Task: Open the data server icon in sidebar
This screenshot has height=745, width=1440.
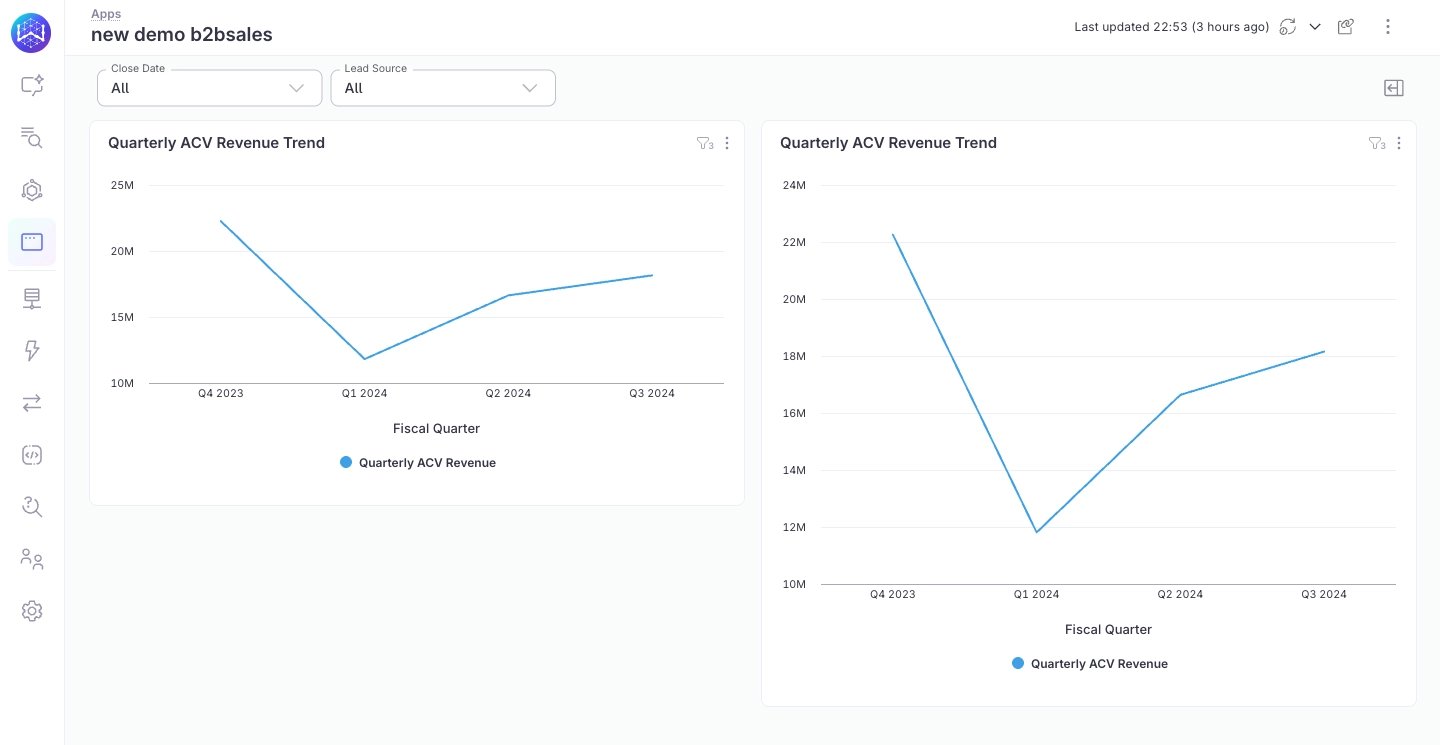Action: pos(32,298)
